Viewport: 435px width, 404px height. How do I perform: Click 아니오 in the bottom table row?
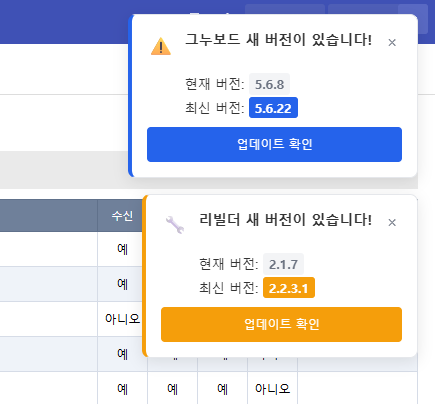tap(272, 389)
